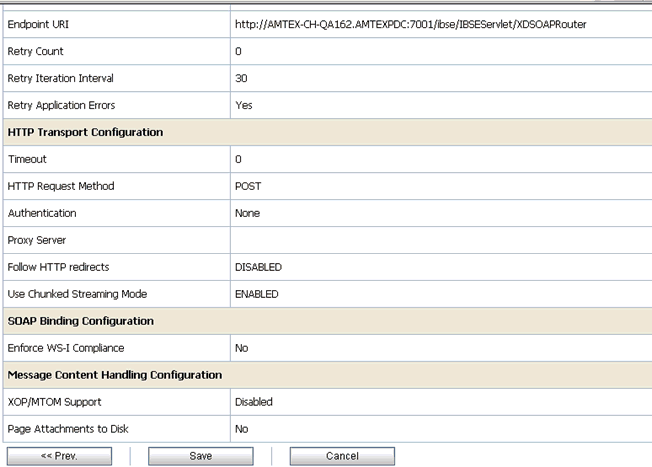Select the Enforce WS-I Compliance value No
This screenshot has height=467, width=652.
[242, 348]
